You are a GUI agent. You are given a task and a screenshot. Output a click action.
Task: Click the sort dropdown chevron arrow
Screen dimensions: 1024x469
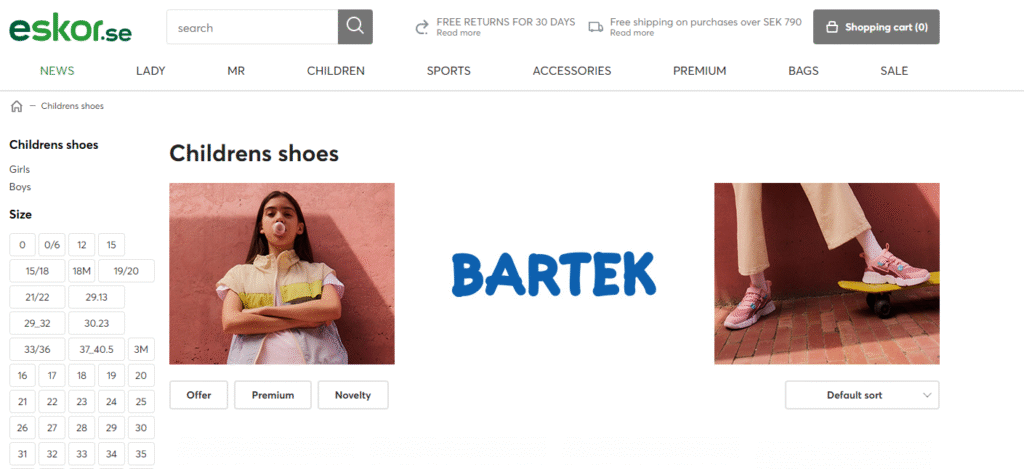pos(927,395)
